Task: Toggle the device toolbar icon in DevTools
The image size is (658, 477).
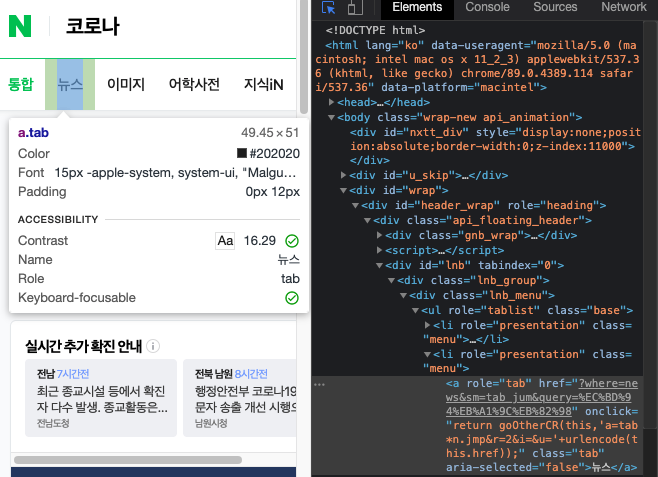Action: (355, 8)
